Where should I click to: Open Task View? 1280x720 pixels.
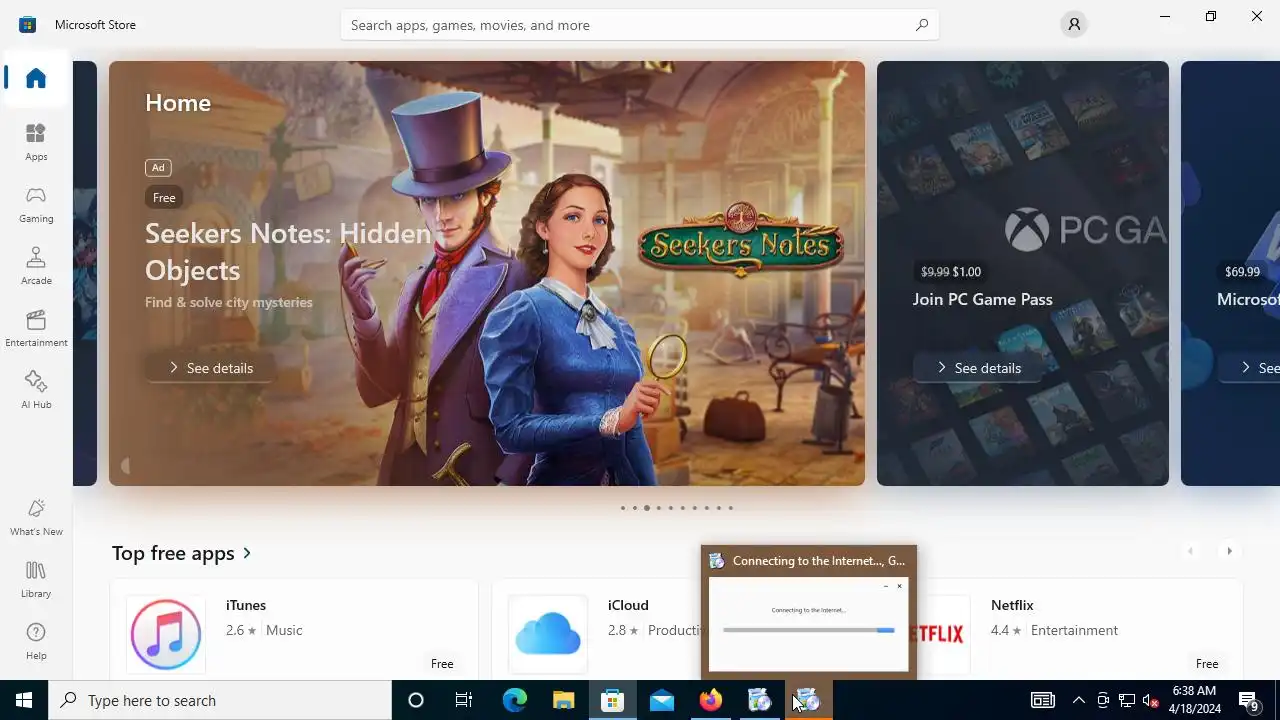464,700
